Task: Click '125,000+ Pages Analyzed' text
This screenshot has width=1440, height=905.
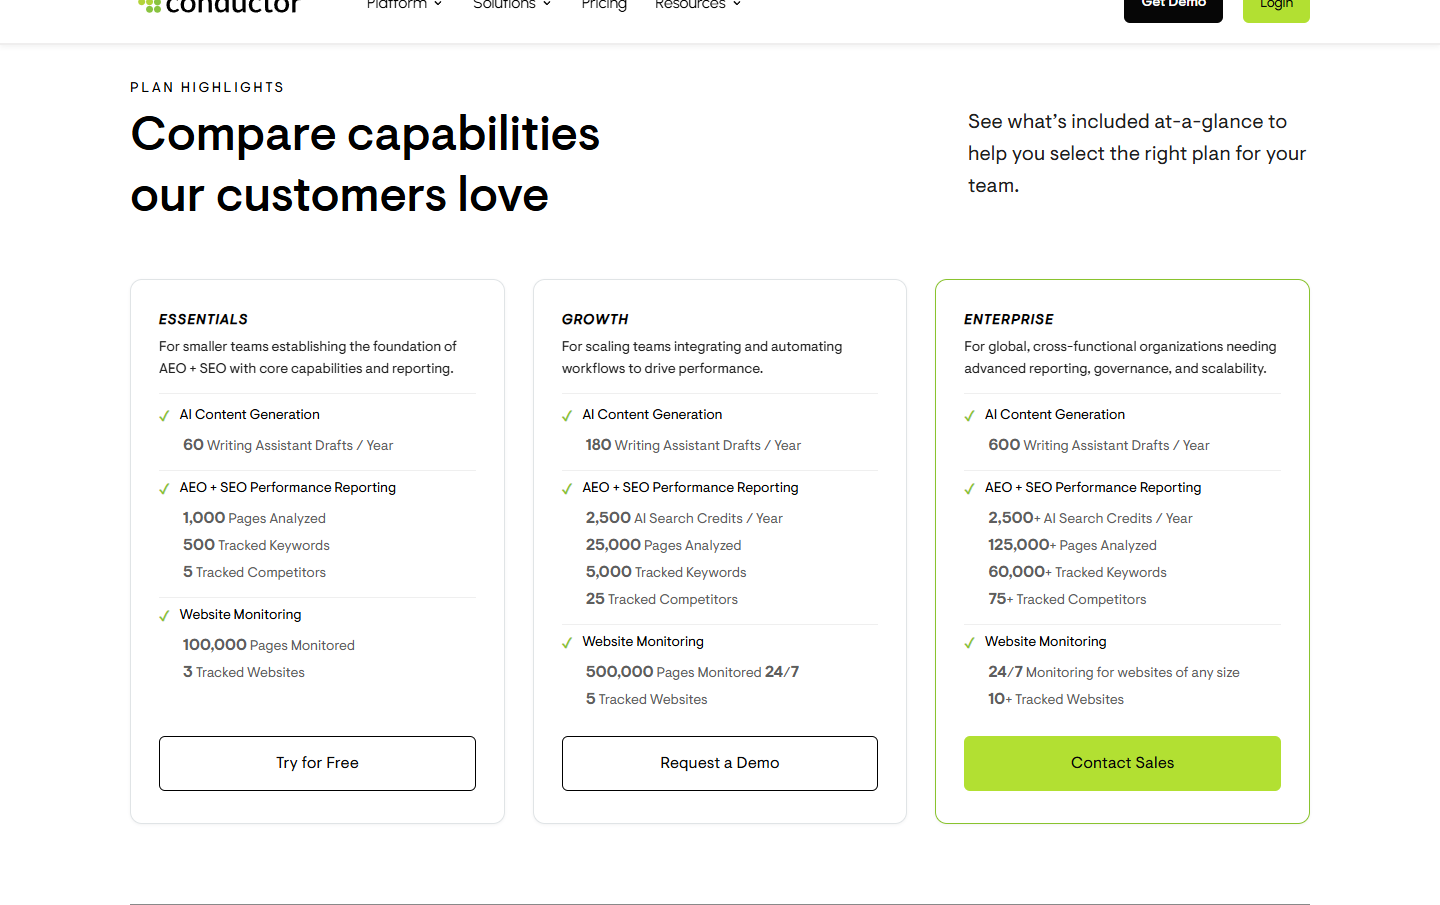Action: 1072,545
